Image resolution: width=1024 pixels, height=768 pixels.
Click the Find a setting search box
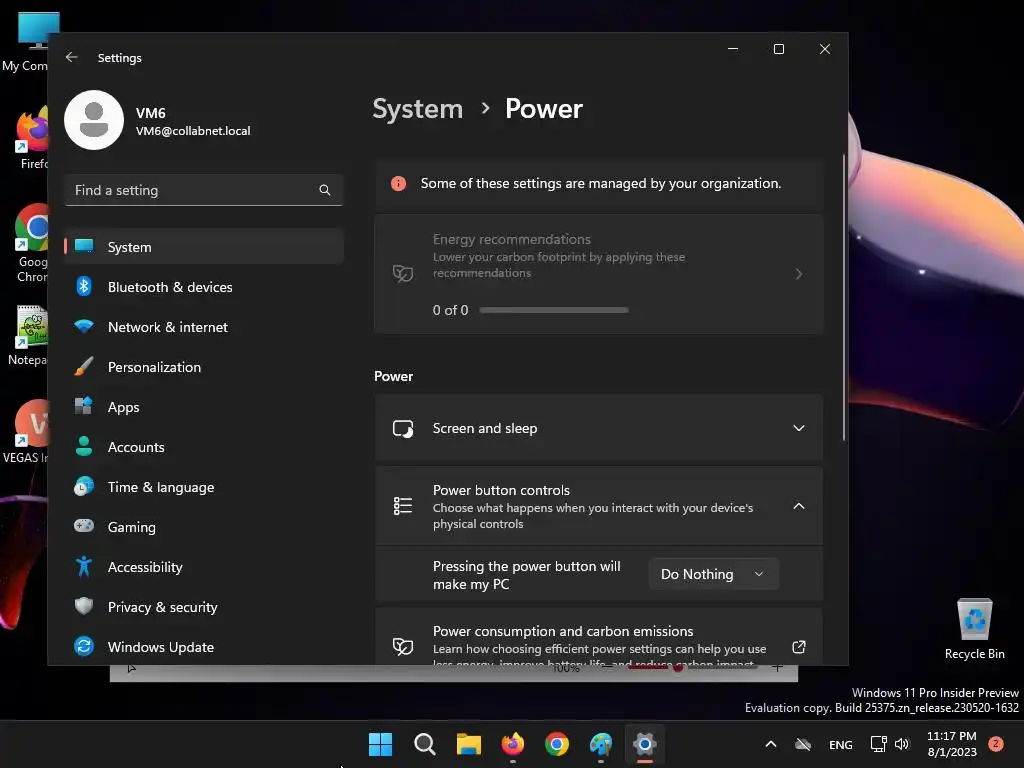204,190
